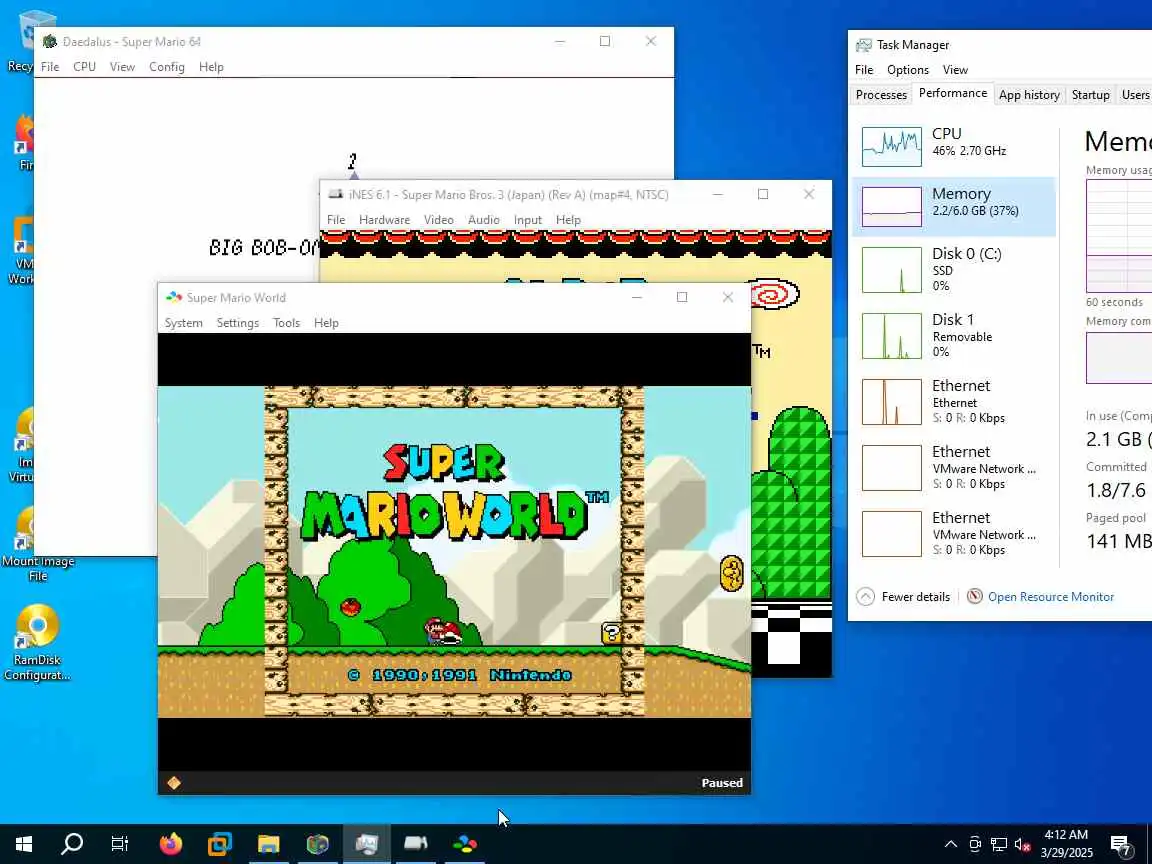Open System menu in Super Mario World
The height and width of the screenshot is (864, 1152).
[x=184, y=323]
